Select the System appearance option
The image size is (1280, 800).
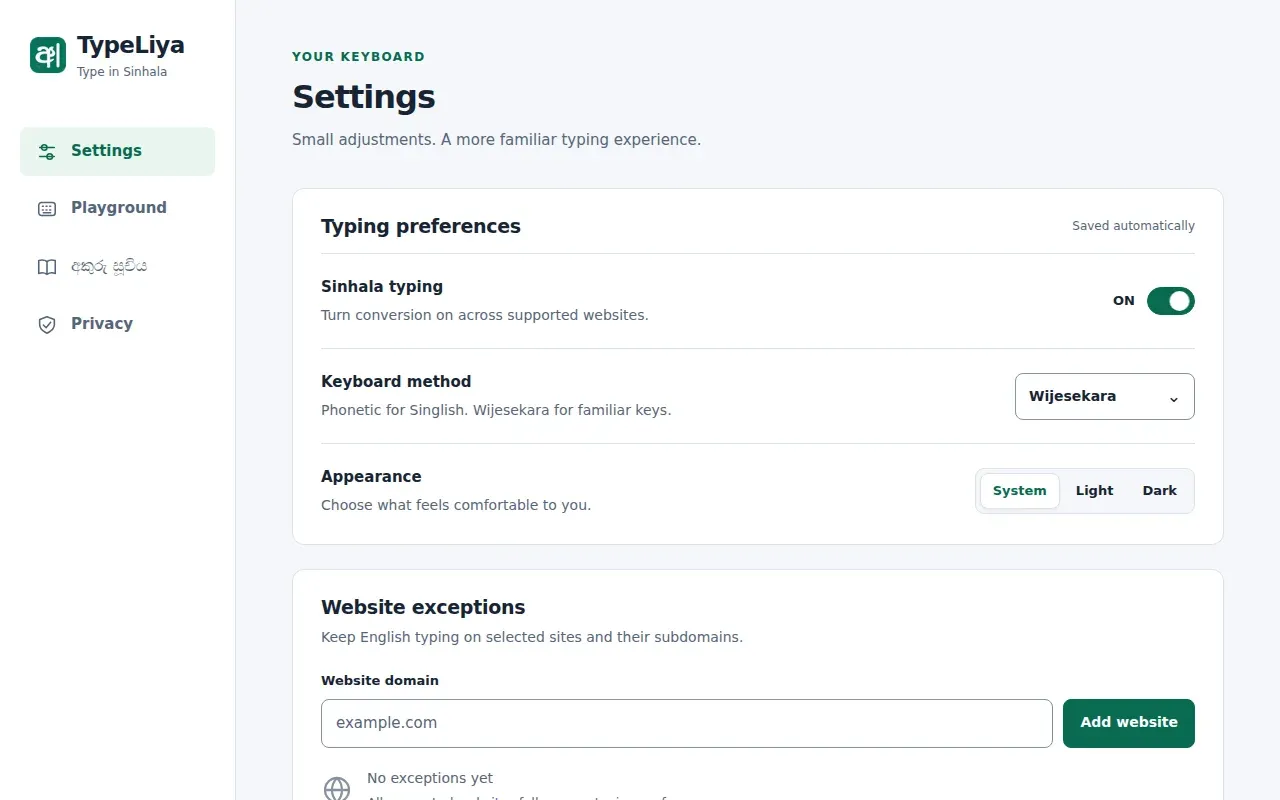(1019, 491)
